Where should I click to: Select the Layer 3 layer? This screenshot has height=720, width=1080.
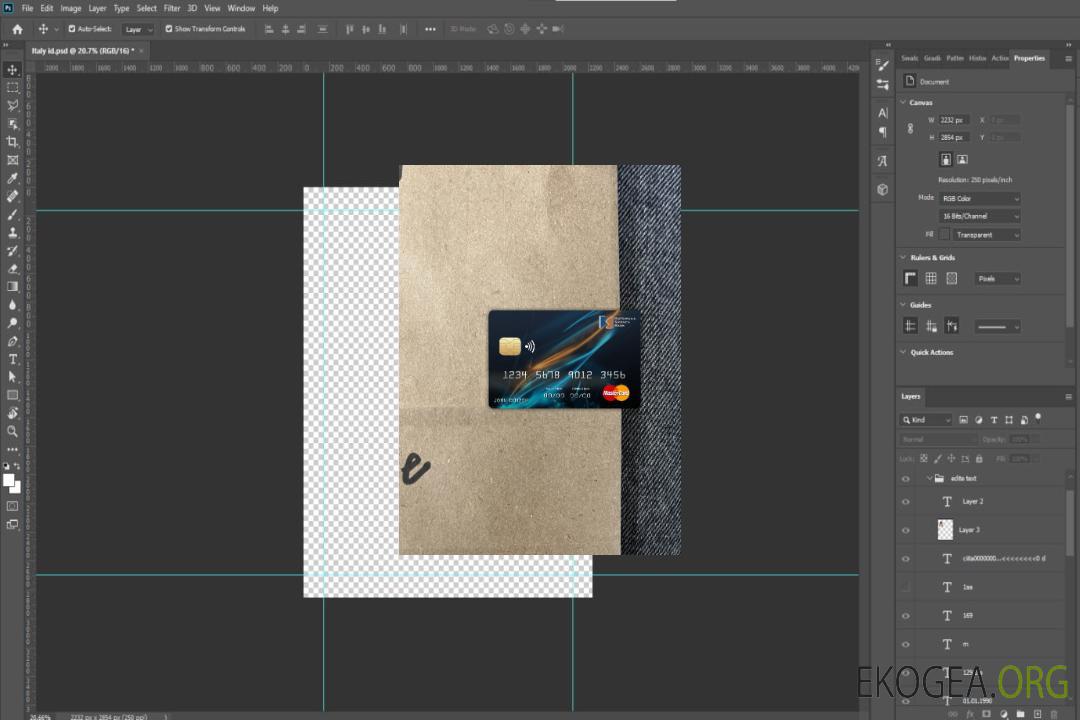click(990, 530)
